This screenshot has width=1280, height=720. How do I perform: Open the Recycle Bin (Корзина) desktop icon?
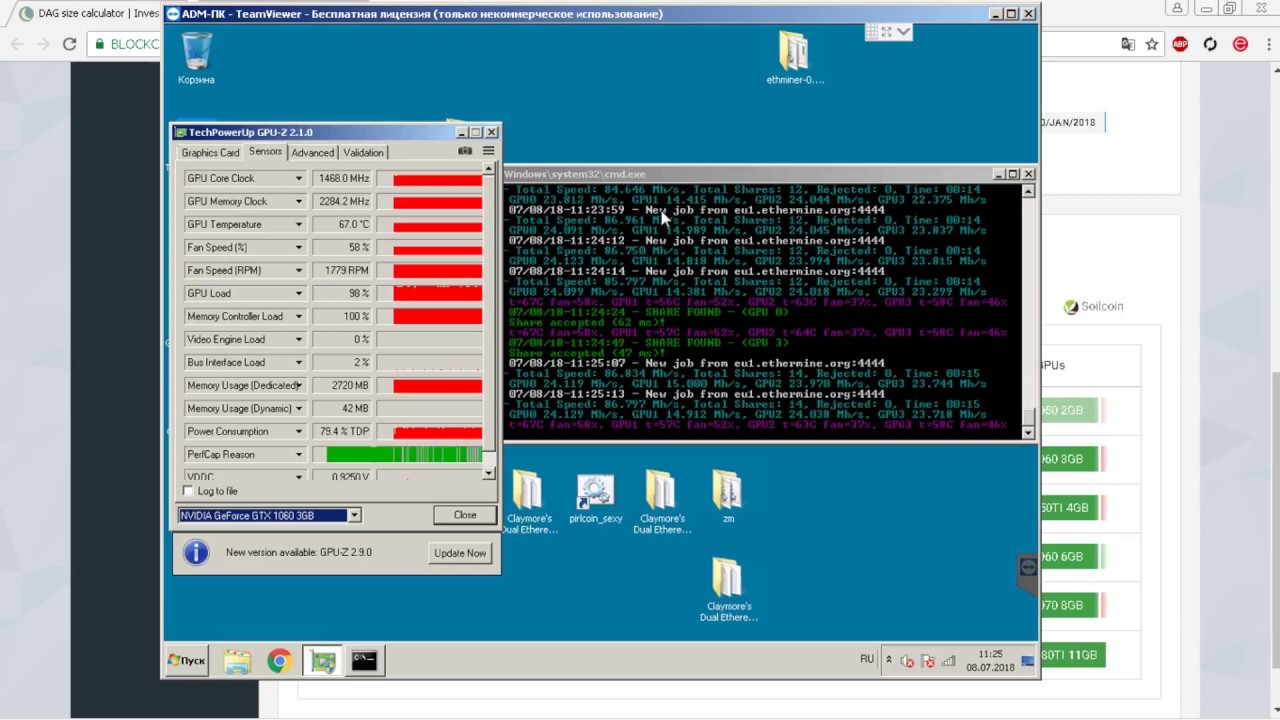click(196, 58)
